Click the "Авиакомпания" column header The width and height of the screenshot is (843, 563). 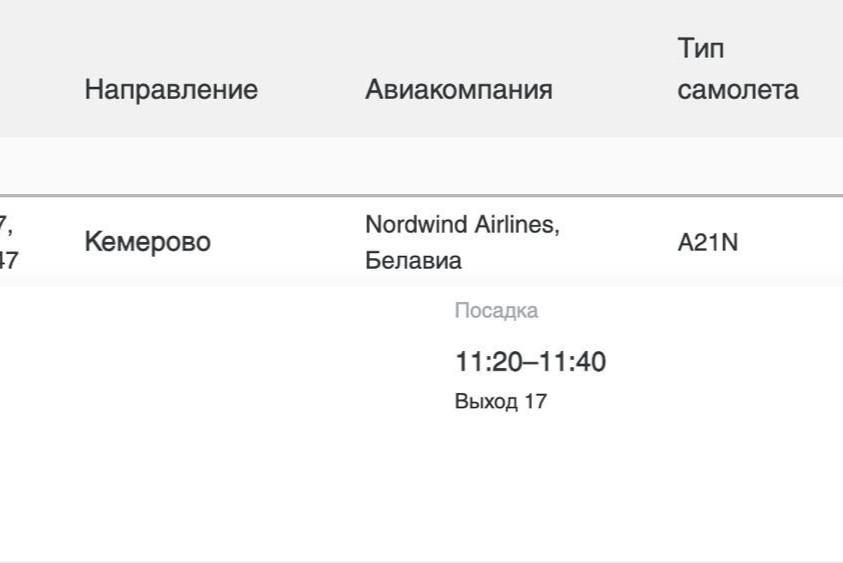coord(458,90)
